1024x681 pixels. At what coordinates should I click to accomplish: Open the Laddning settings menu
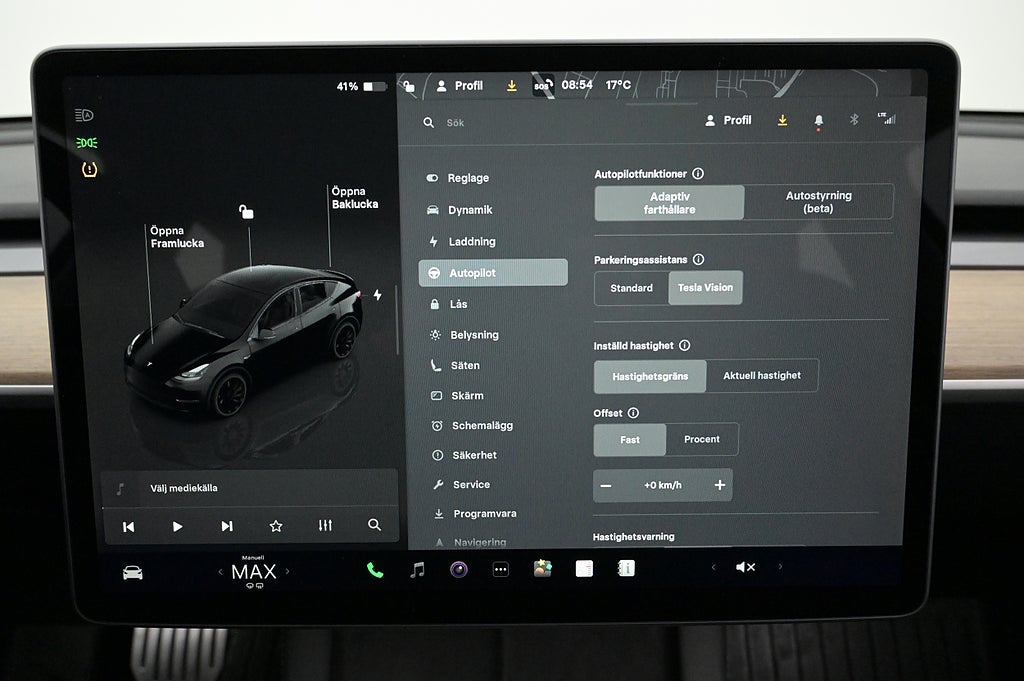pyautogui.click(x=471, y=242)
